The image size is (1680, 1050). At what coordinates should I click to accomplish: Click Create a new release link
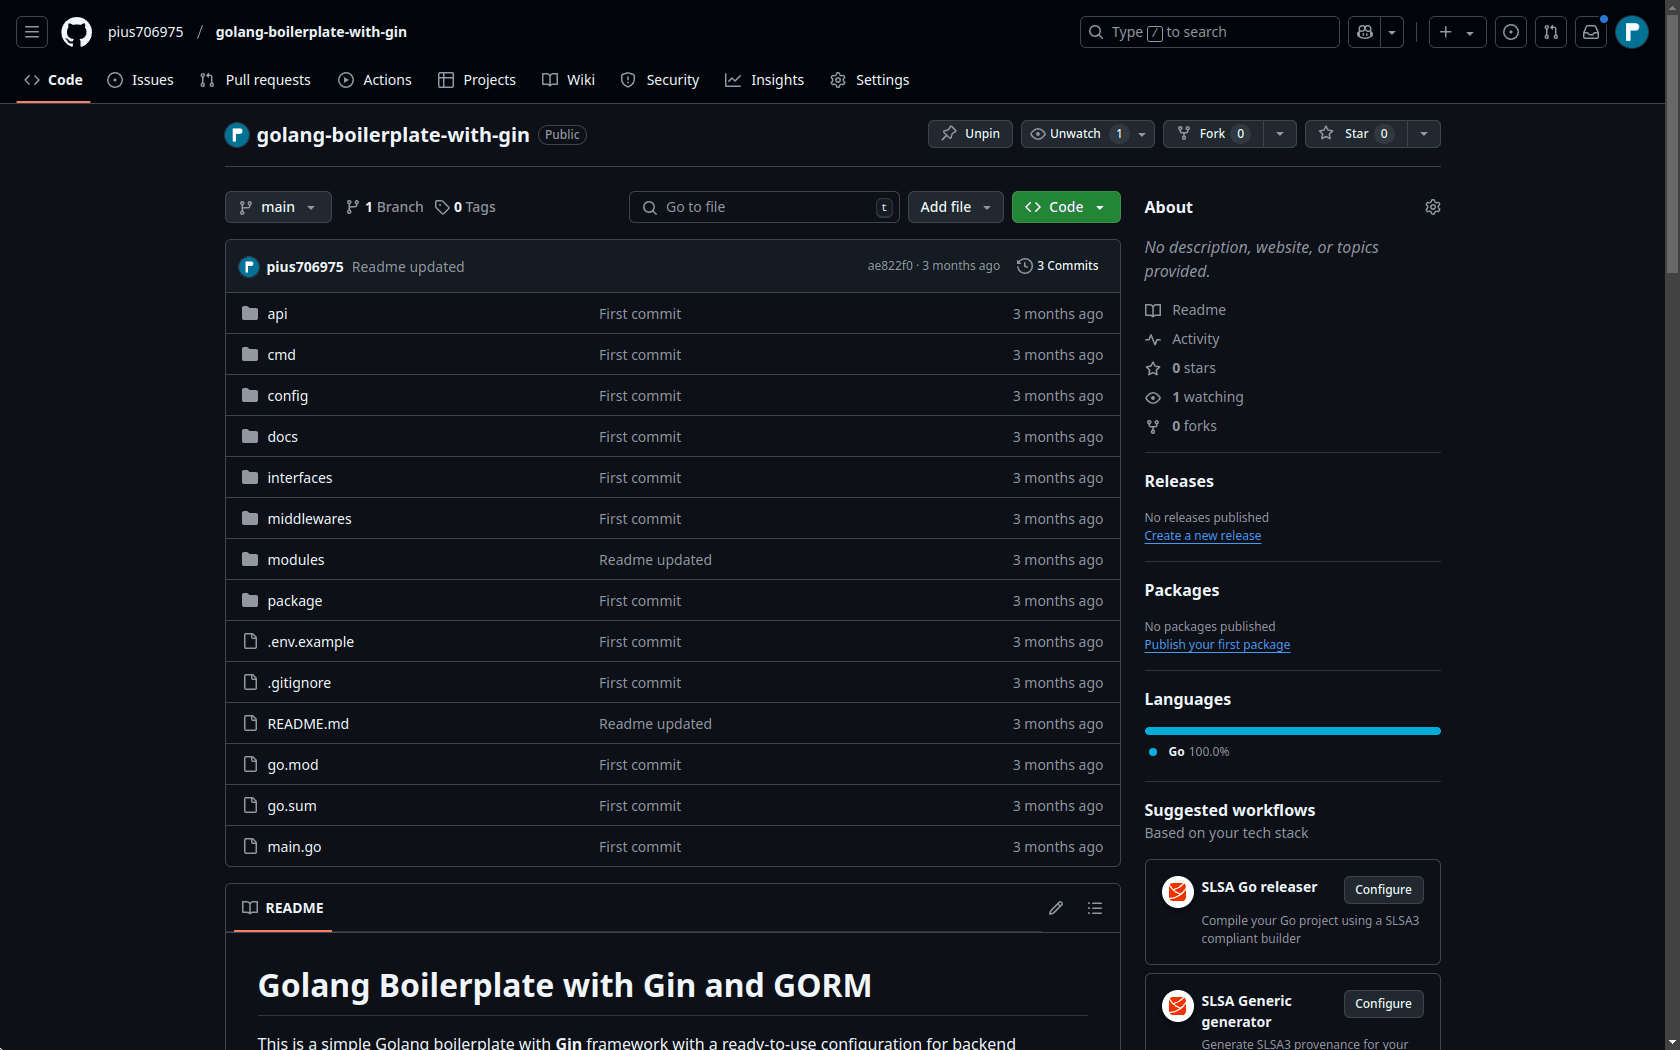(1202, 536)
